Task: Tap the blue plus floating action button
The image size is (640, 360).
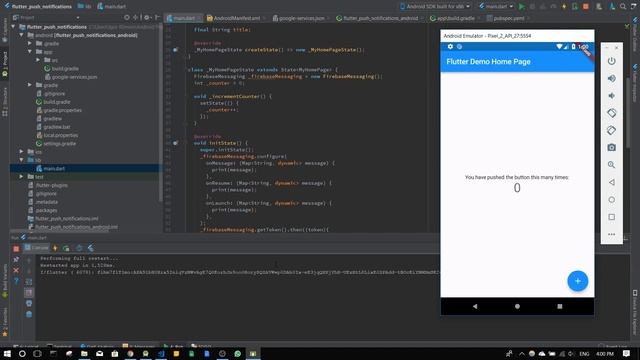Action: (577, 281)
